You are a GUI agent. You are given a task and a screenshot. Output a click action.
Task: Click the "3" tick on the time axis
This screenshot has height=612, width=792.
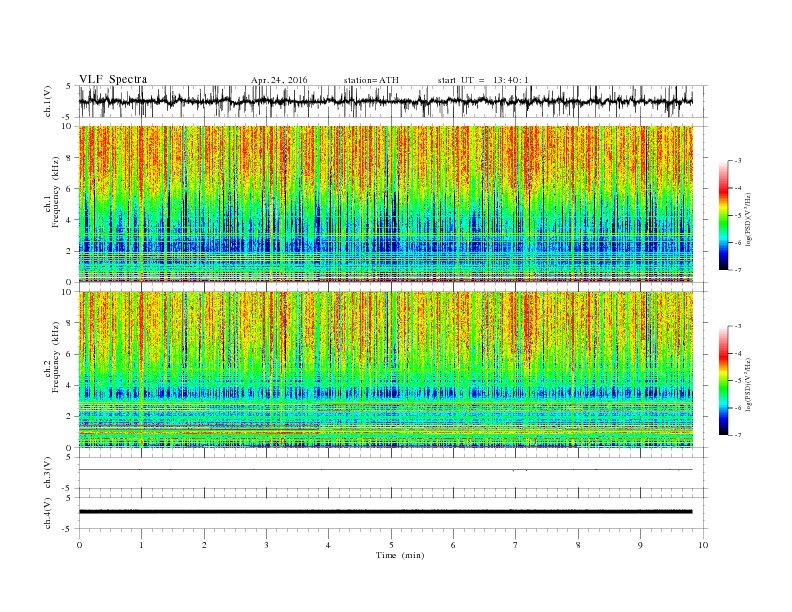click(266, 545)
